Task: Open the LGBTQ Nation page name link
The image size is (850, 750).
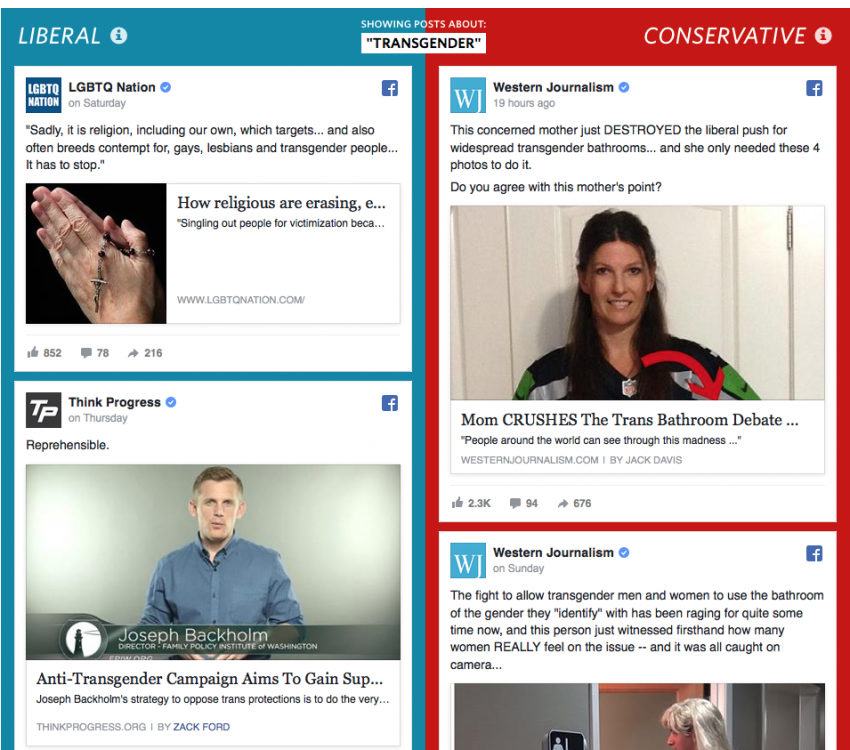Action: pyautogui.click(x=112, y=87)
